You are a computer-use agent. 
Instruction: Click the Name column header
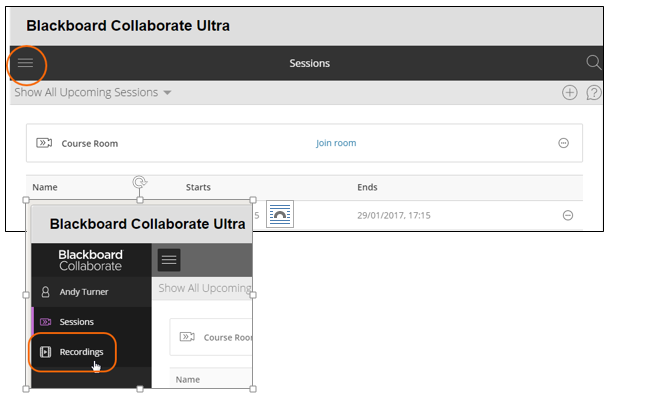coord(45,187)
